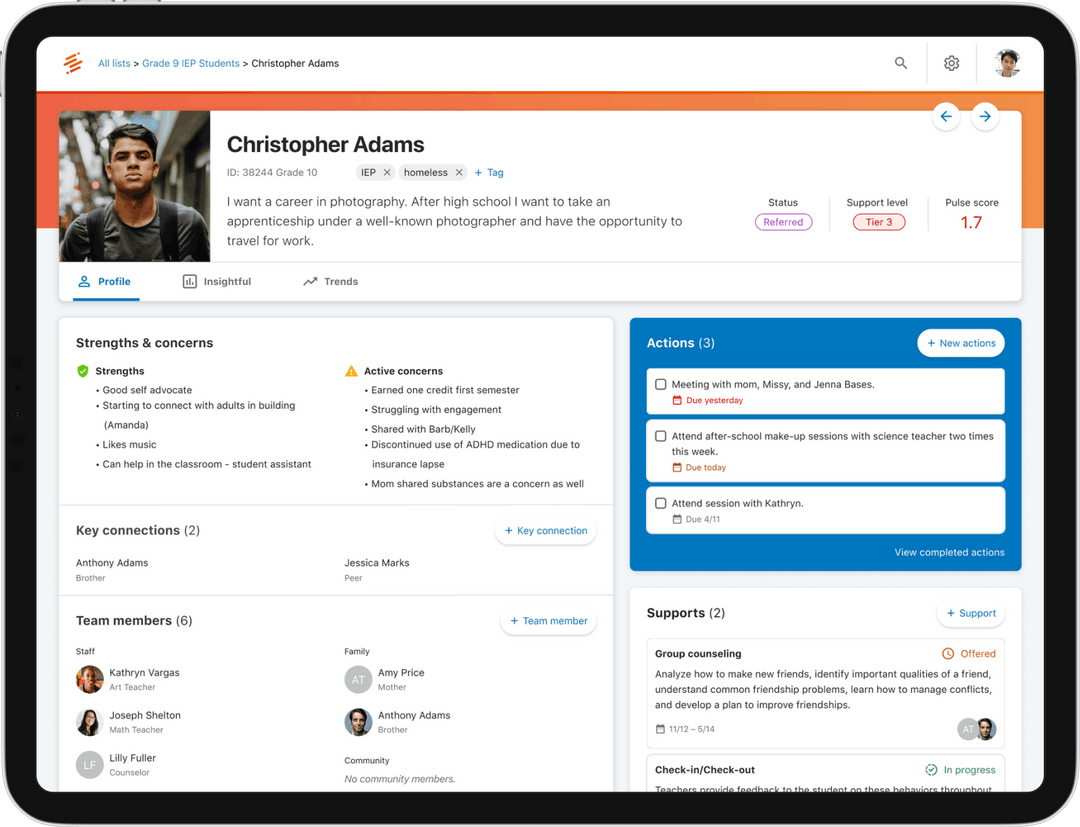
Task: Advance to next student with right arrow
Action: (985, 117)
